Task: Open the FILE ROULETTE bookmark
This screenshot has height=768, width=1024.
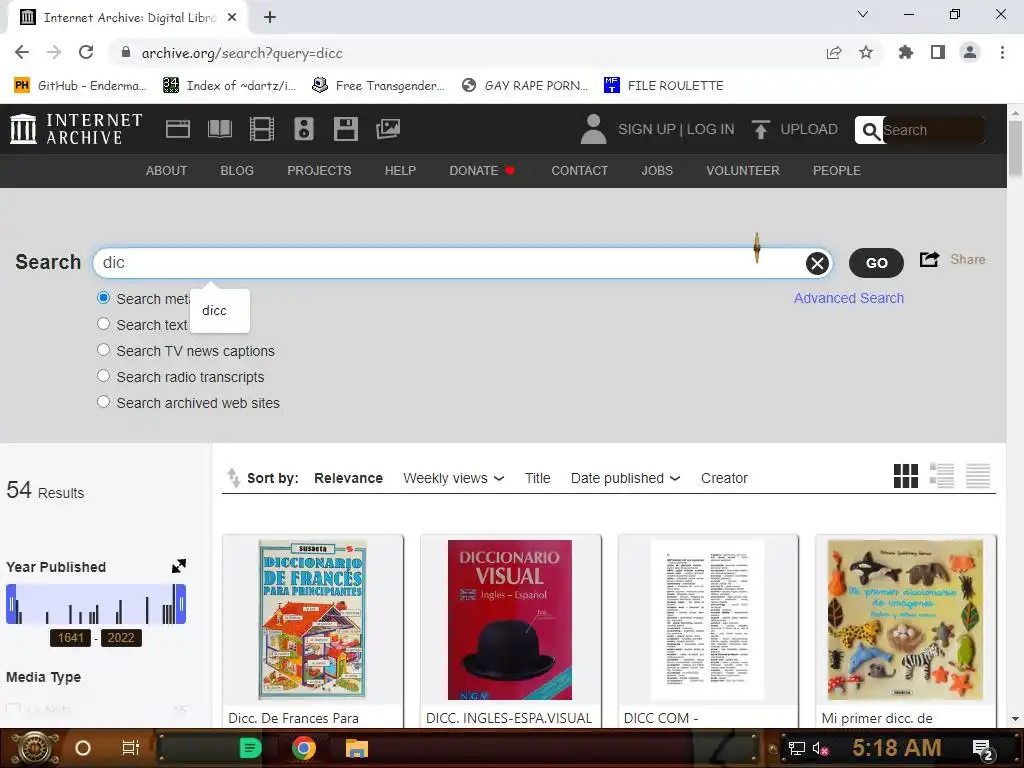Action: click(x=664, y=86)
